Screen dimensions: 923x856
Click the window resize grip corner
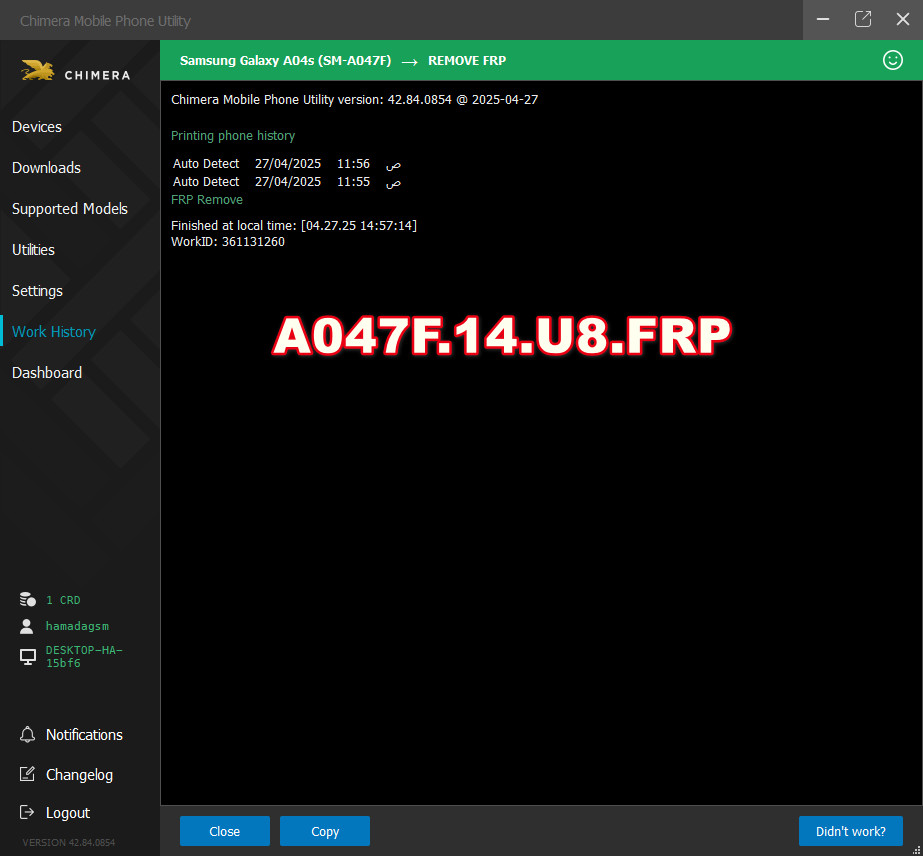pos(917,850)
